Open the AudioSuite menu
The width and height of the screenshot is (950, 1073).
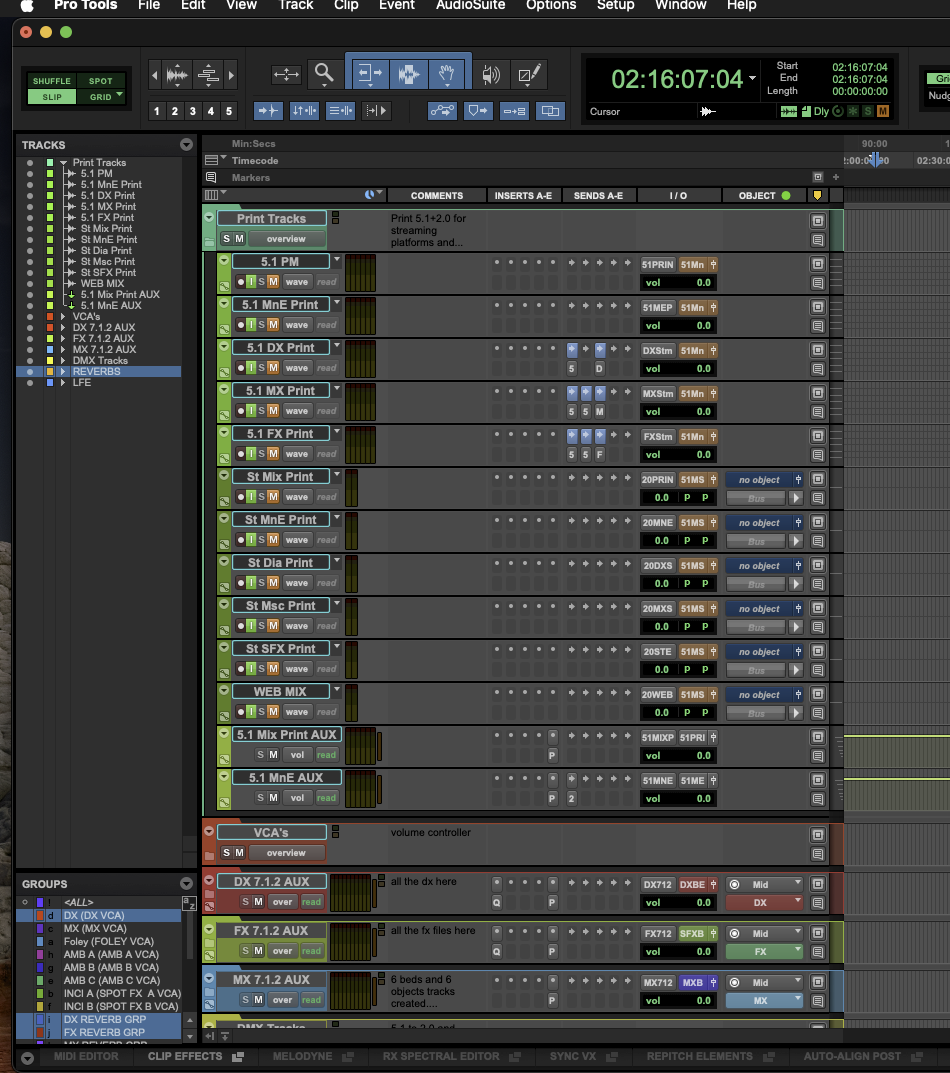pos(470,5)
